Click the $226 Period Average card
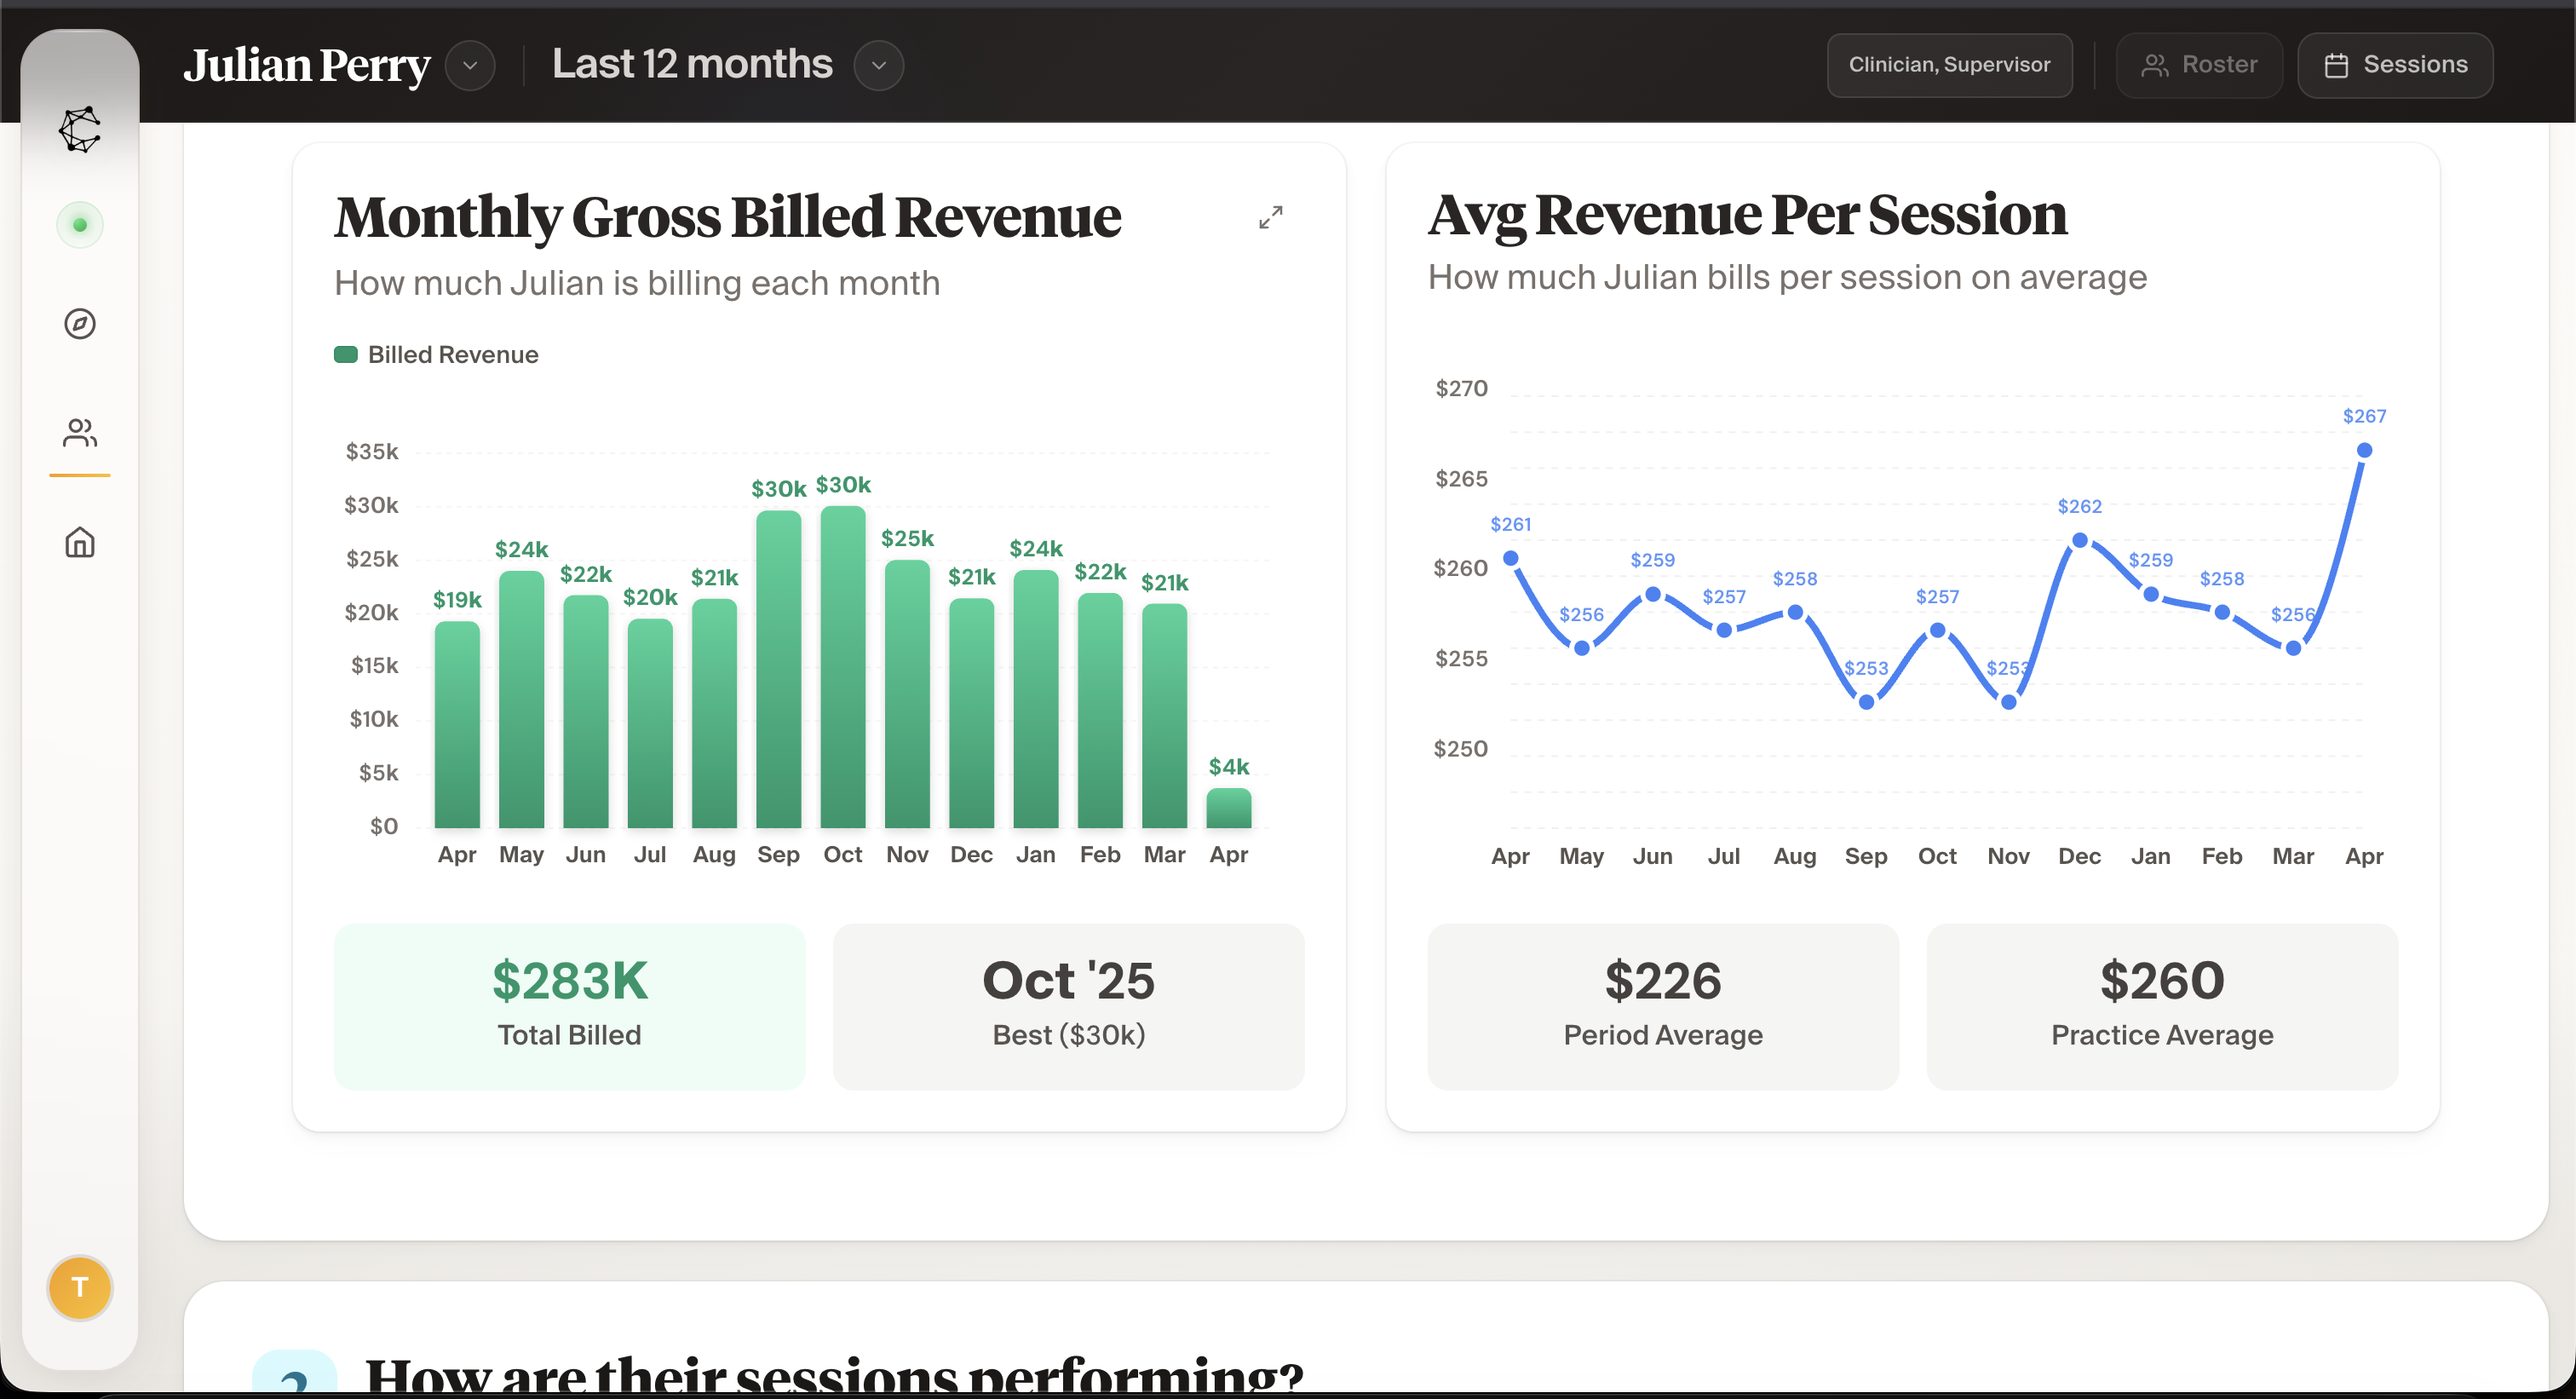The width and height of the screenshot is (2576, 1399). [1662, 1005]
